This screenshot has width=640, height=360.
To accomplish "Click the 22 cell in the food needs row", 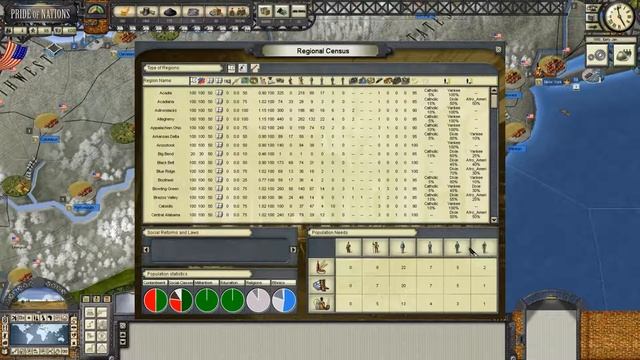I will (x=403, y=268).
